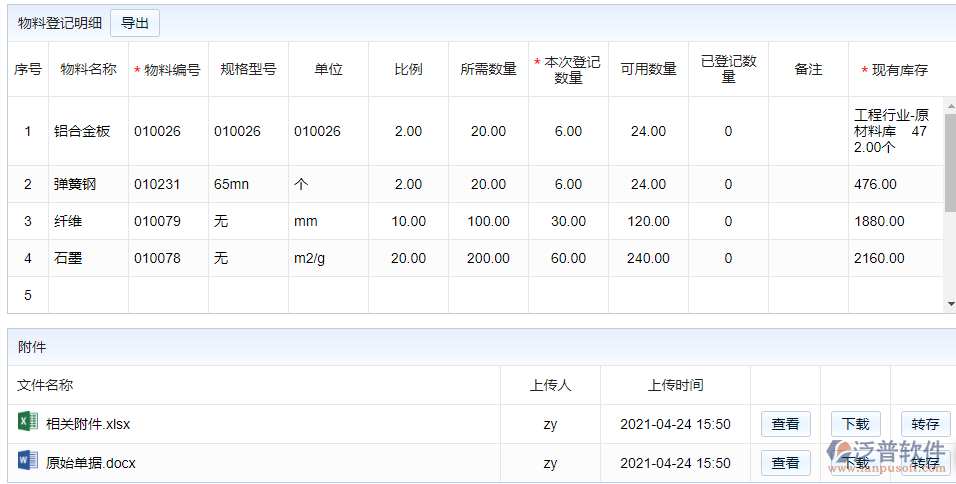
Task: Open the 相关附件.xlsx file name
Action: 88,424
